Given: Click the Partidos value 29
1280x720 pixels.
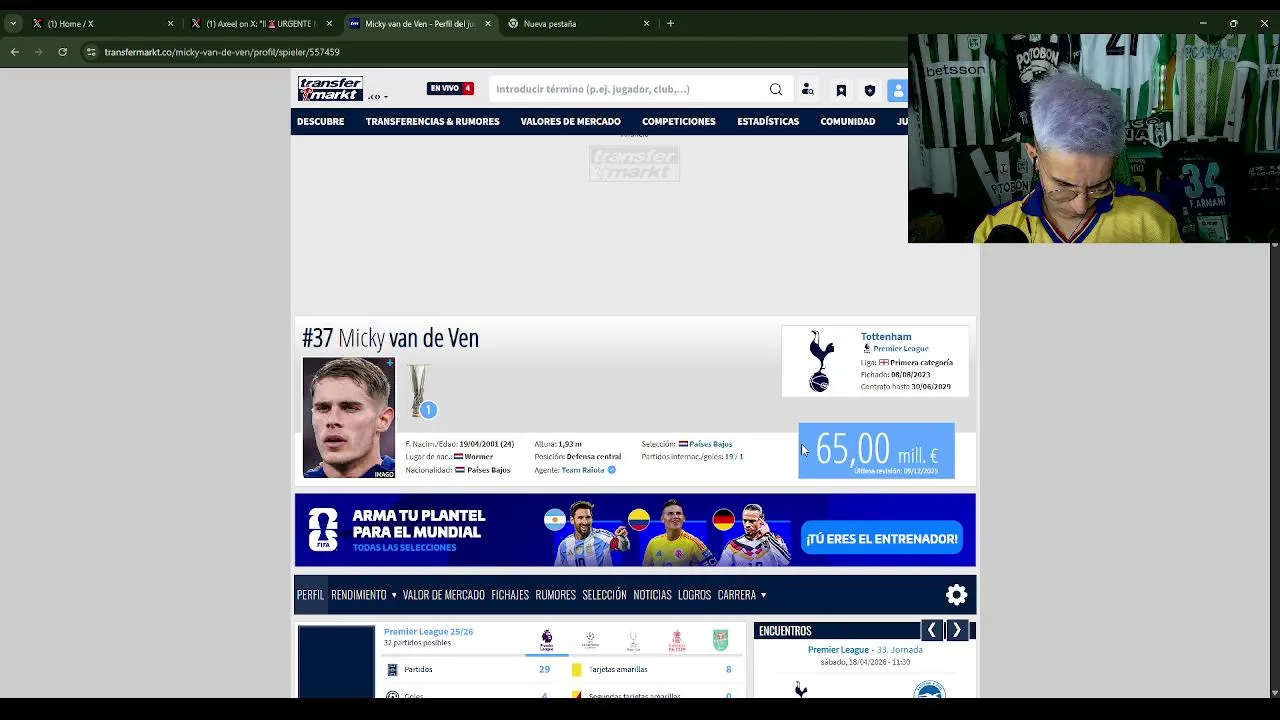Looking at the screenshot, I should [x=544, y=670].
